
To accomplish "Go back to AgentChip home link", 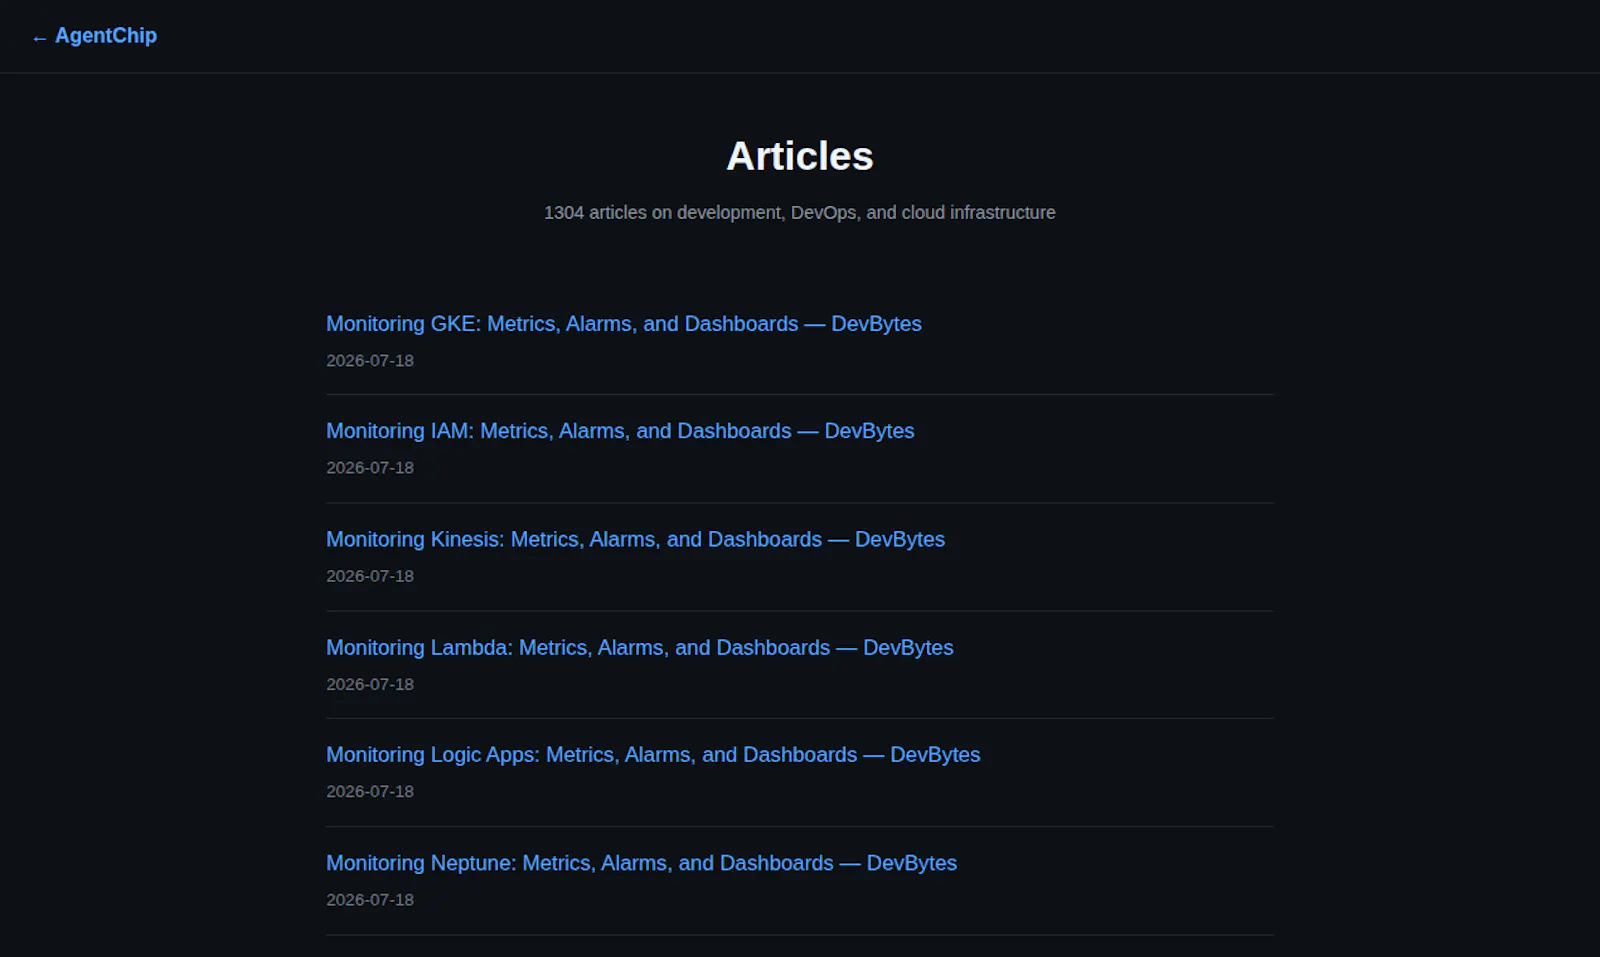I will (x=94, y=36).
